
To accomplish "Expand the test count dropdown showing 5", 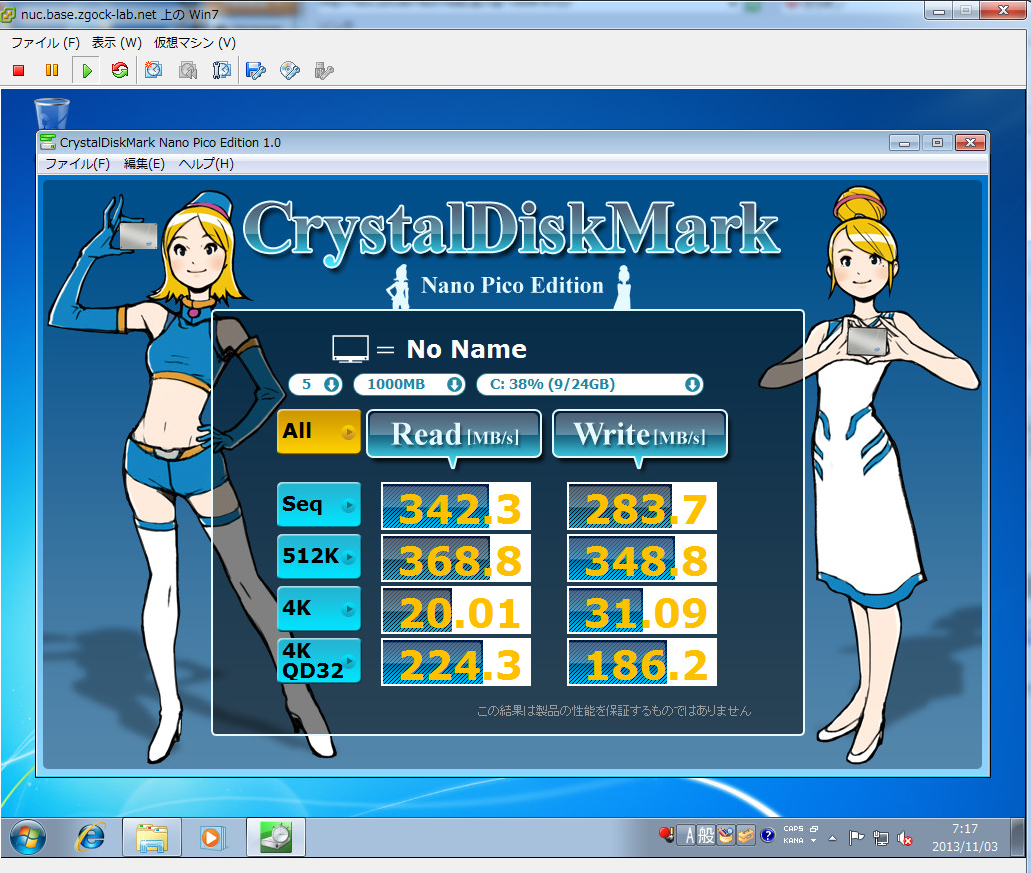I will 316,385.
